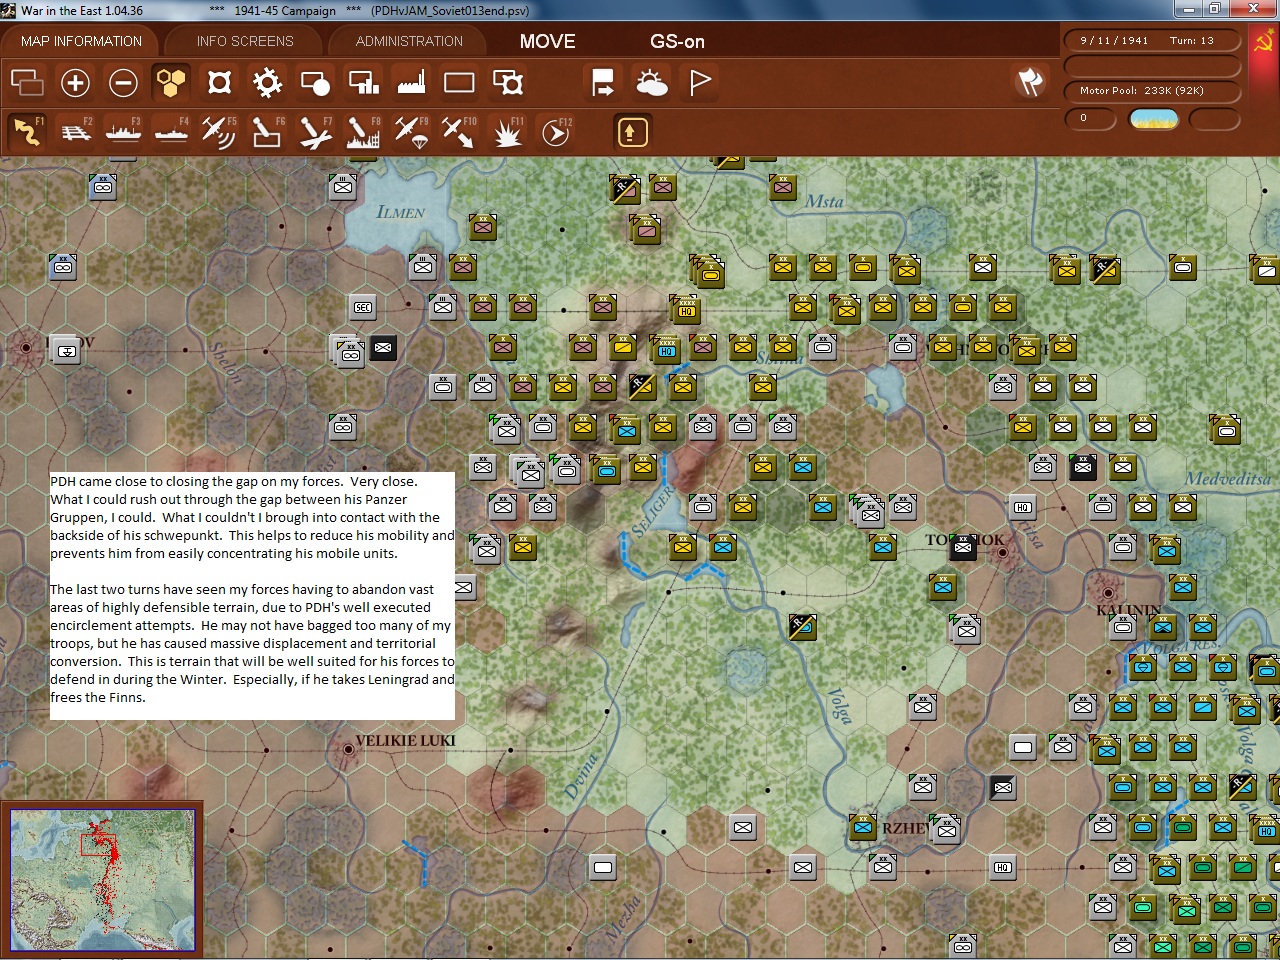Show the weather with sun-cloud icon
The height and width of the screenshot is (960, 1280).
pos(651,82)
